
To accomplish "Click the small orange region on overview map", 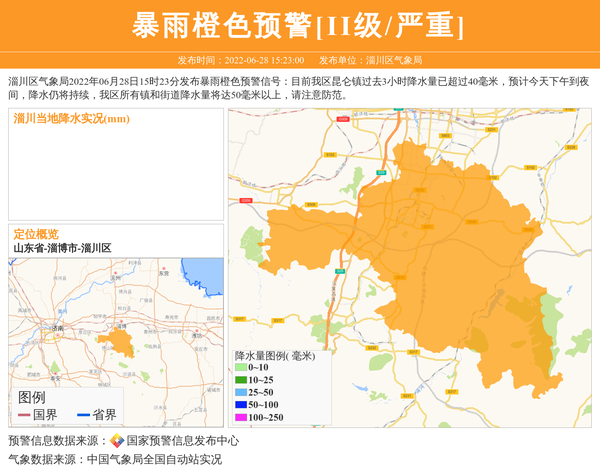I will (x=118, y=343).
